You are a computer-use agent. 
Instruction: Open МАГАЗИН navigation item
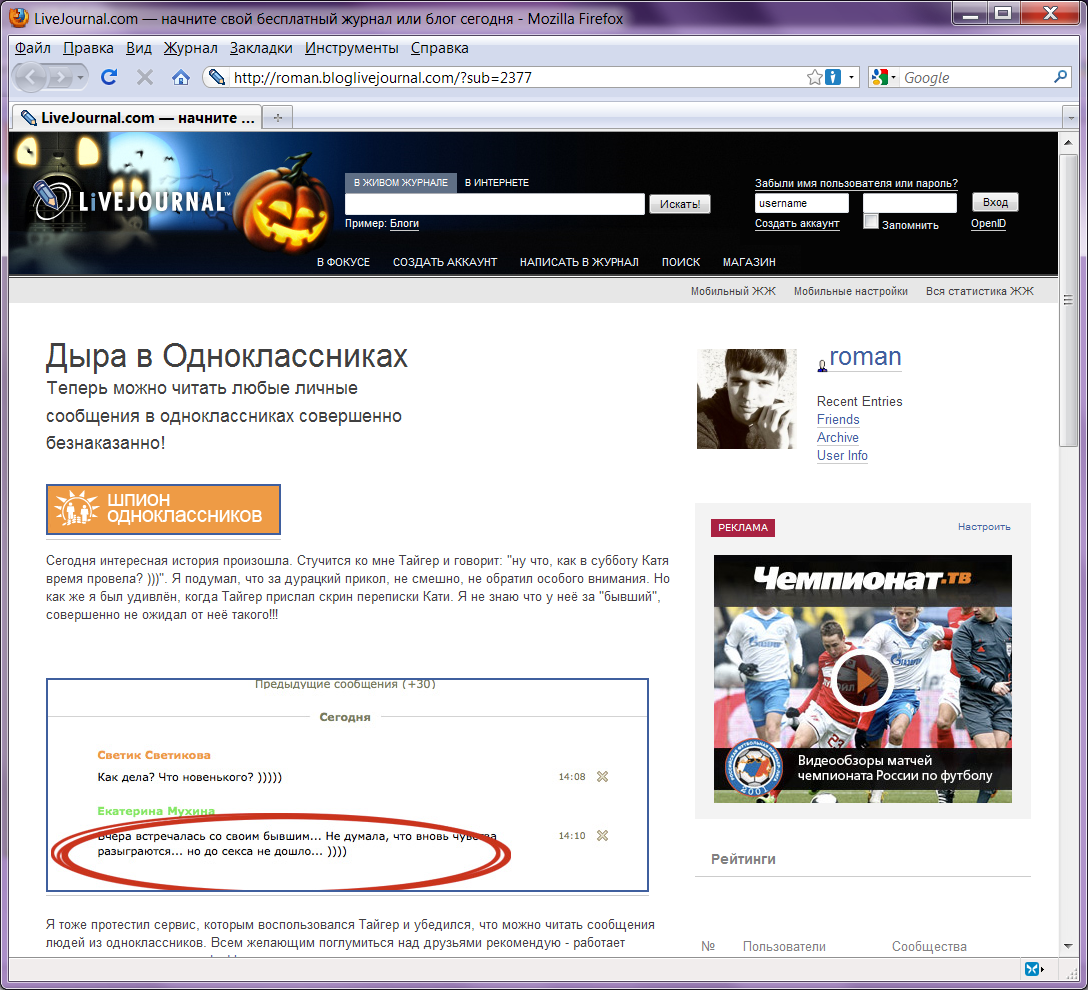pyautogui.click(x=749, y=262)
